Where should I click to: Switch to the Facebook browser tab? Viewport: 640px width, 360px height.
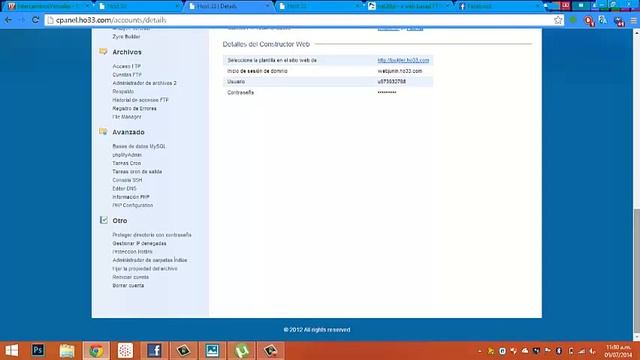point(498,6)
